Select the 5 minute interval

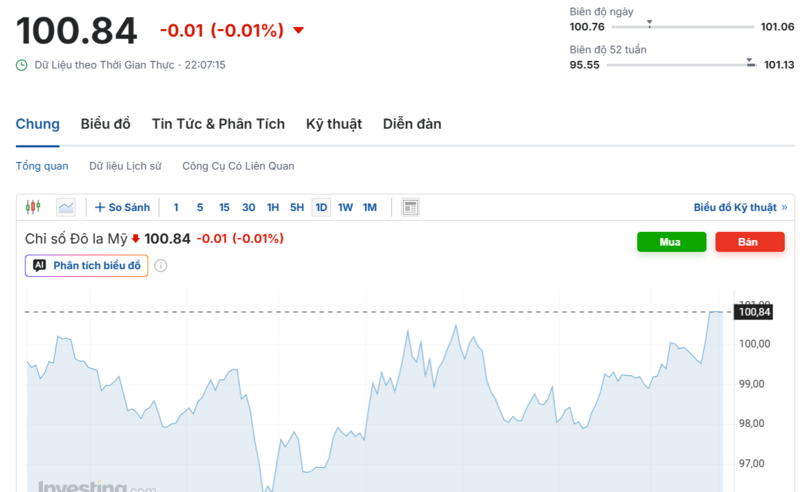[200, 207]
